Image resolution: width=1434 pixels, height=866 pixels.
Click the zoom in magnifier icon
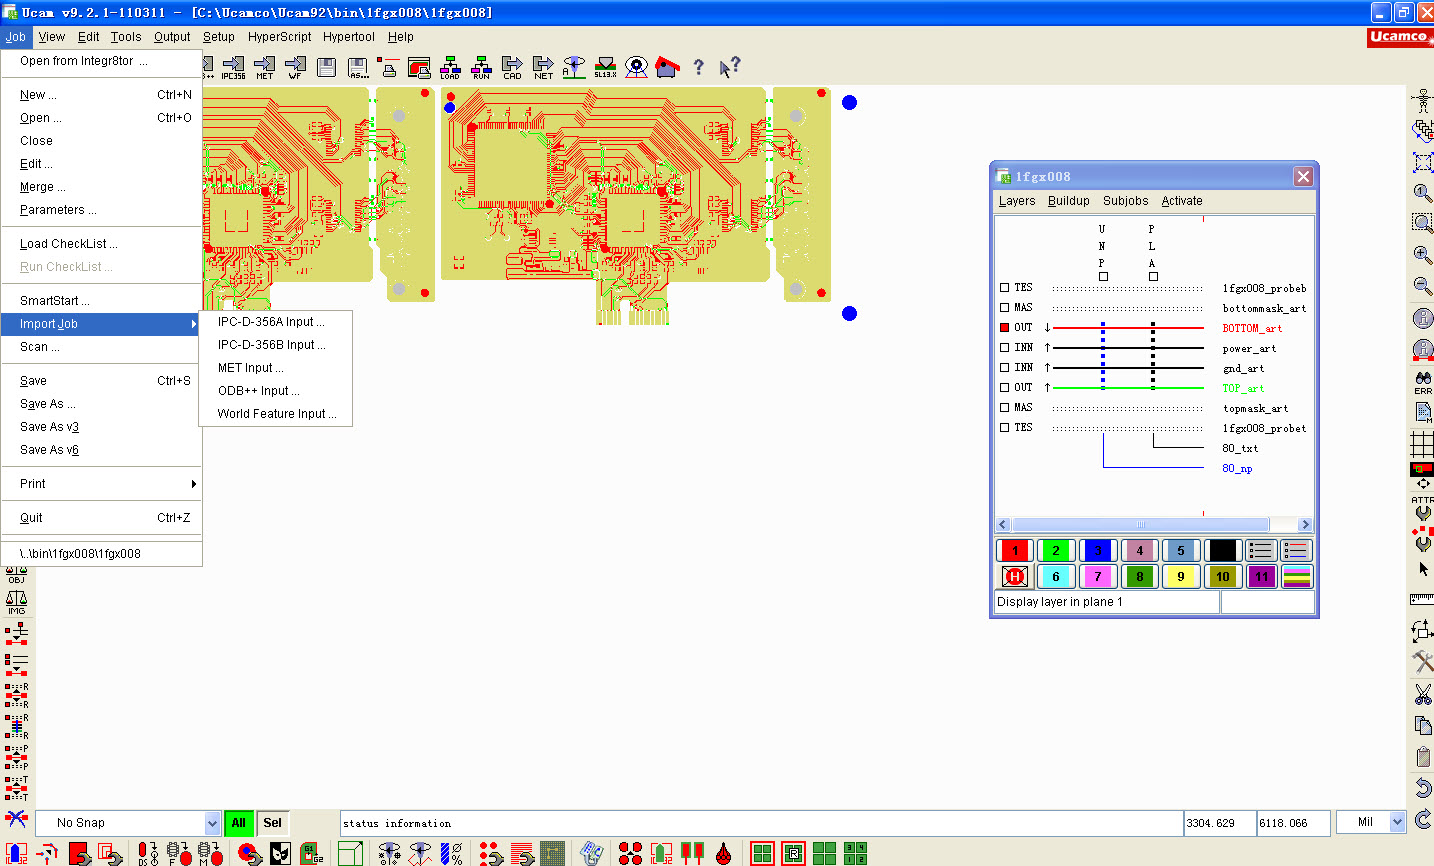click(1422, 255)
